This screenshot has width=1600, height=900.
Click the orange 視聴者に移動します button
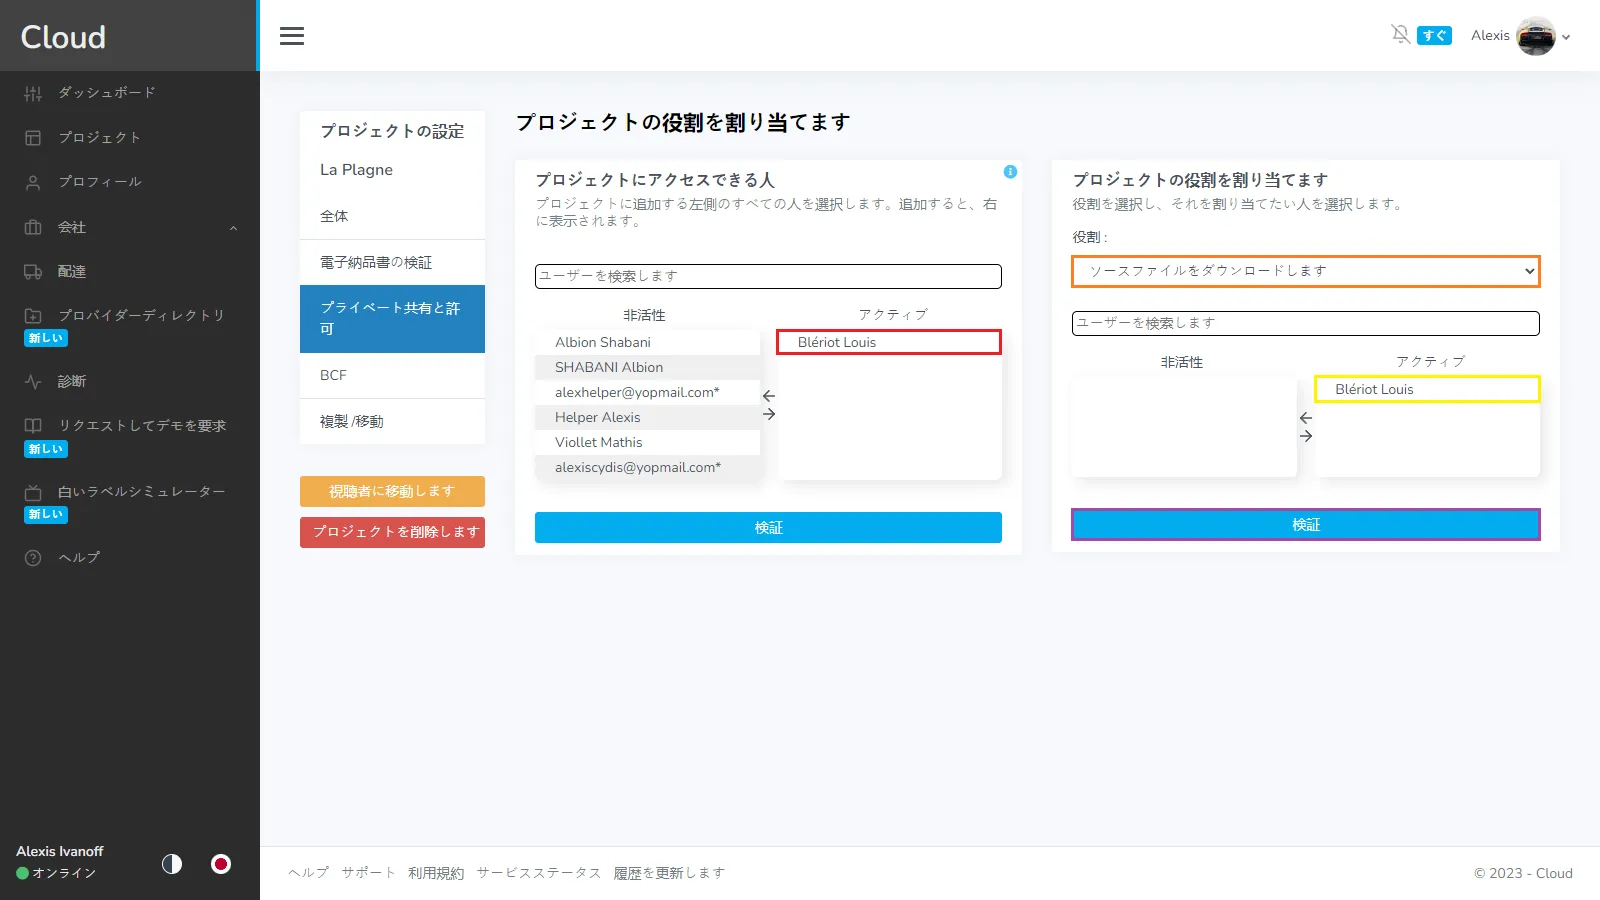[x=392, y=491]
